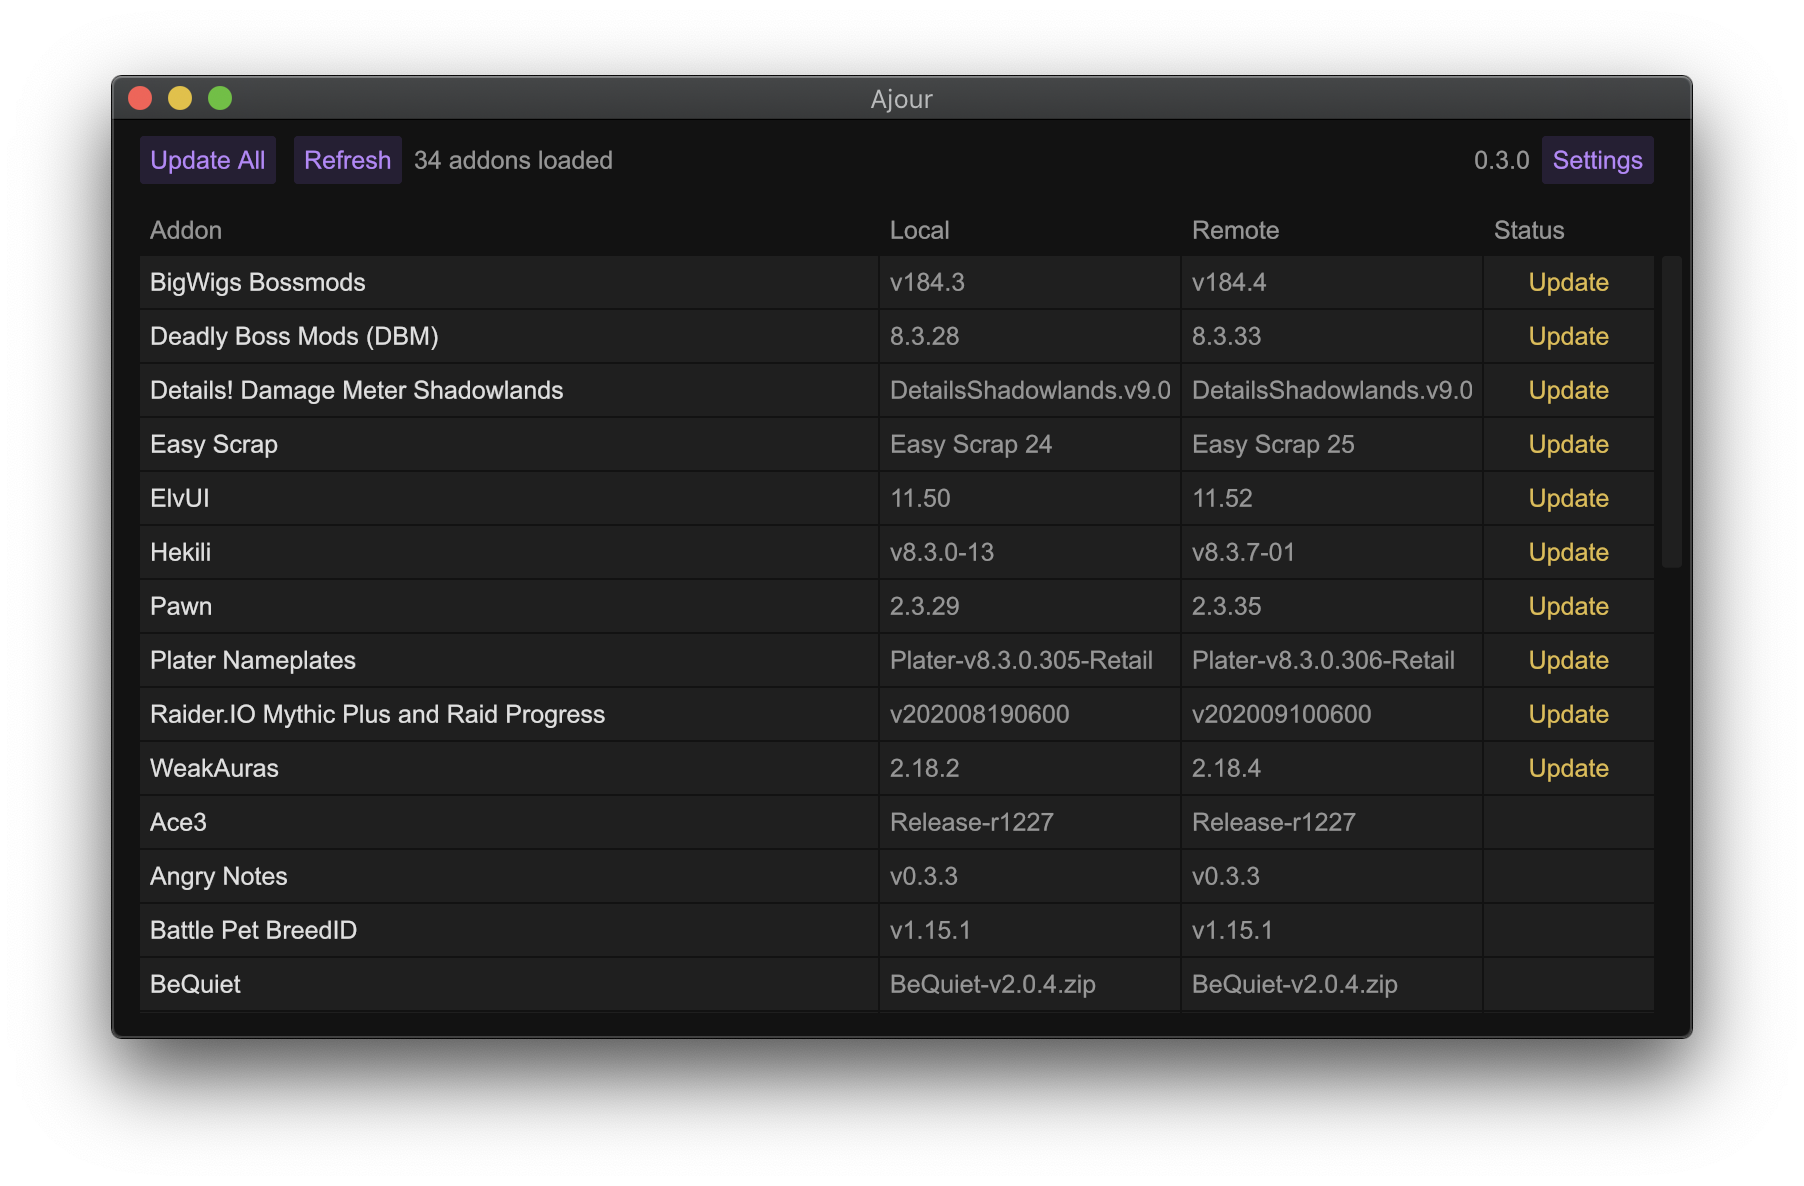Screen dimensions: 1804x1186
Task: Click remote version v202009100600
Action: click(1282, 714)
